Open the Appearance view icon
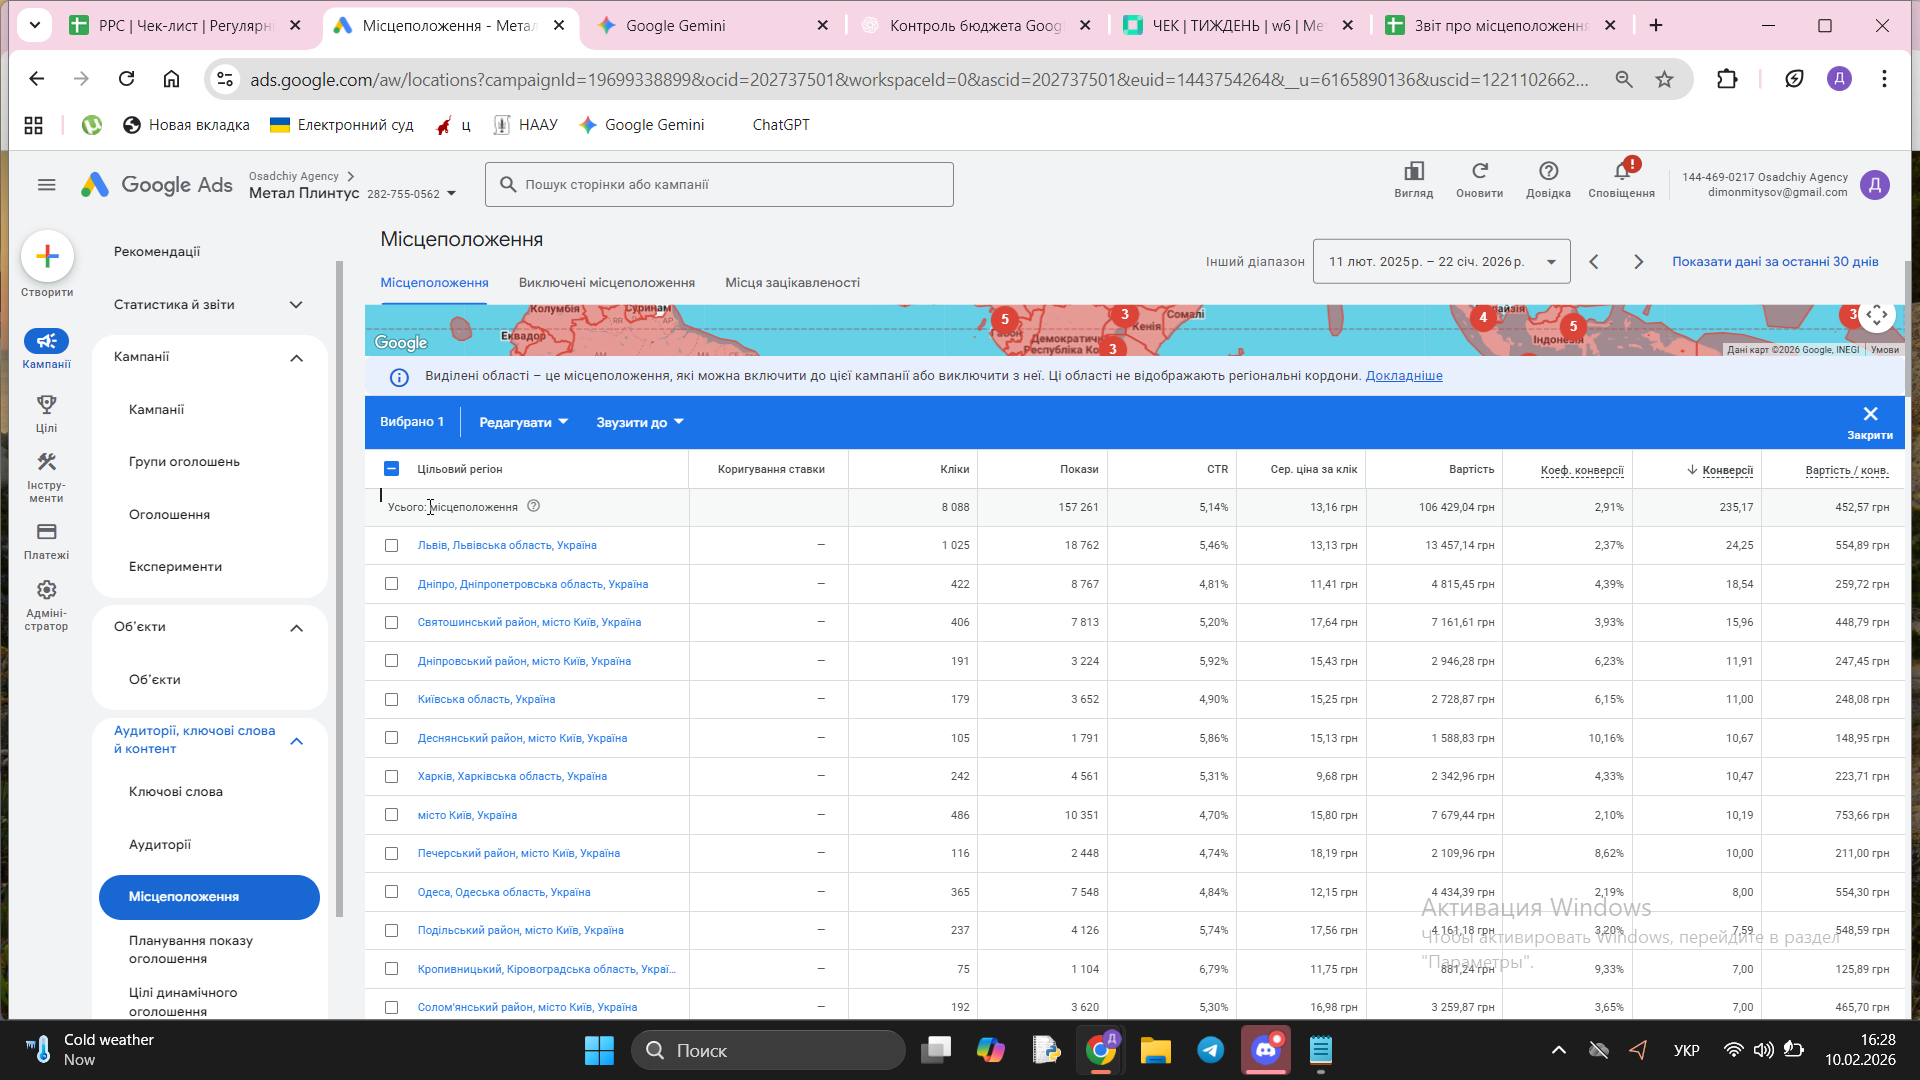The height and width of the screenshot is (1080, 1920). (x=1413, y=171)
